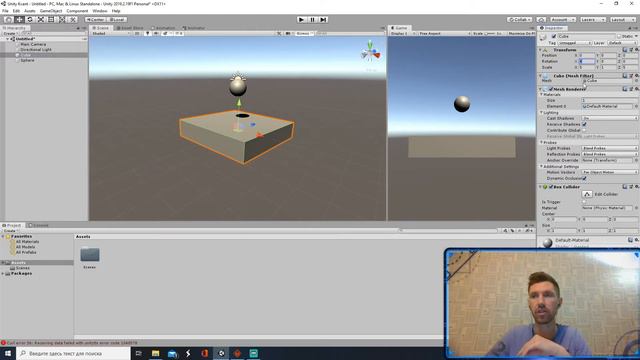Open Box Collider settings gear

coord(637,187)
